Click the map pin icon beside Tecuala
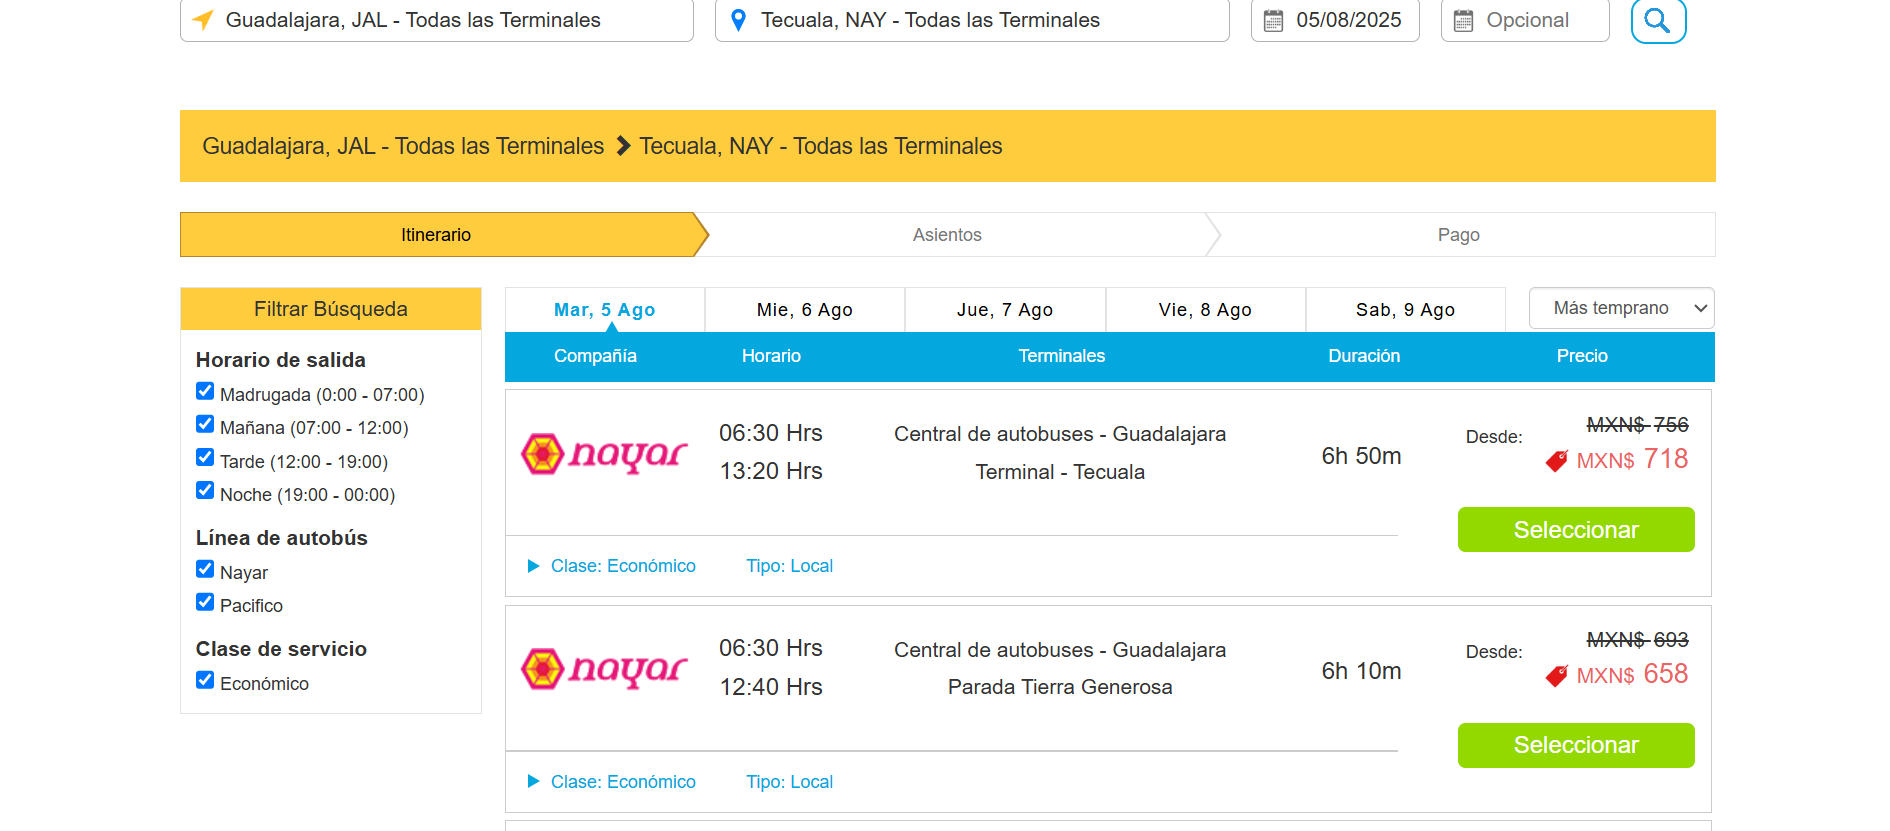The width and height of the screenshot is (1890, 831). (x=738, y=20)
